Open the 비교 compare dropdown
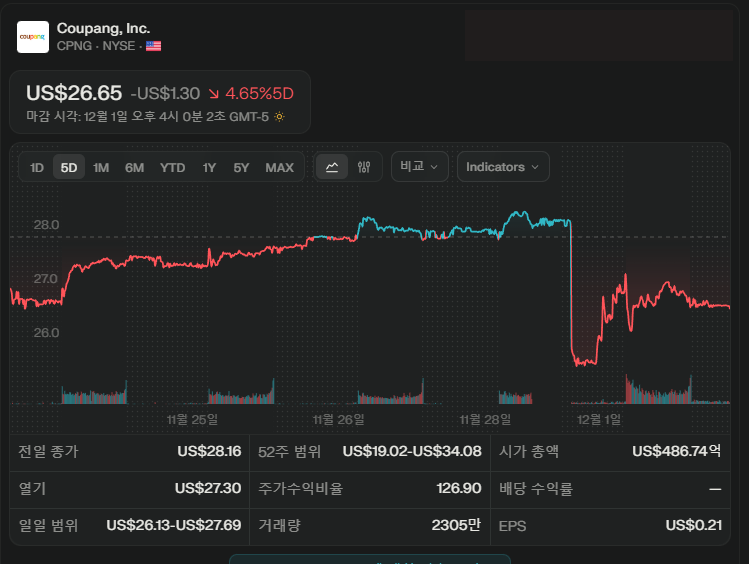This screenshot has width=749, height=564. click(419, 167)
